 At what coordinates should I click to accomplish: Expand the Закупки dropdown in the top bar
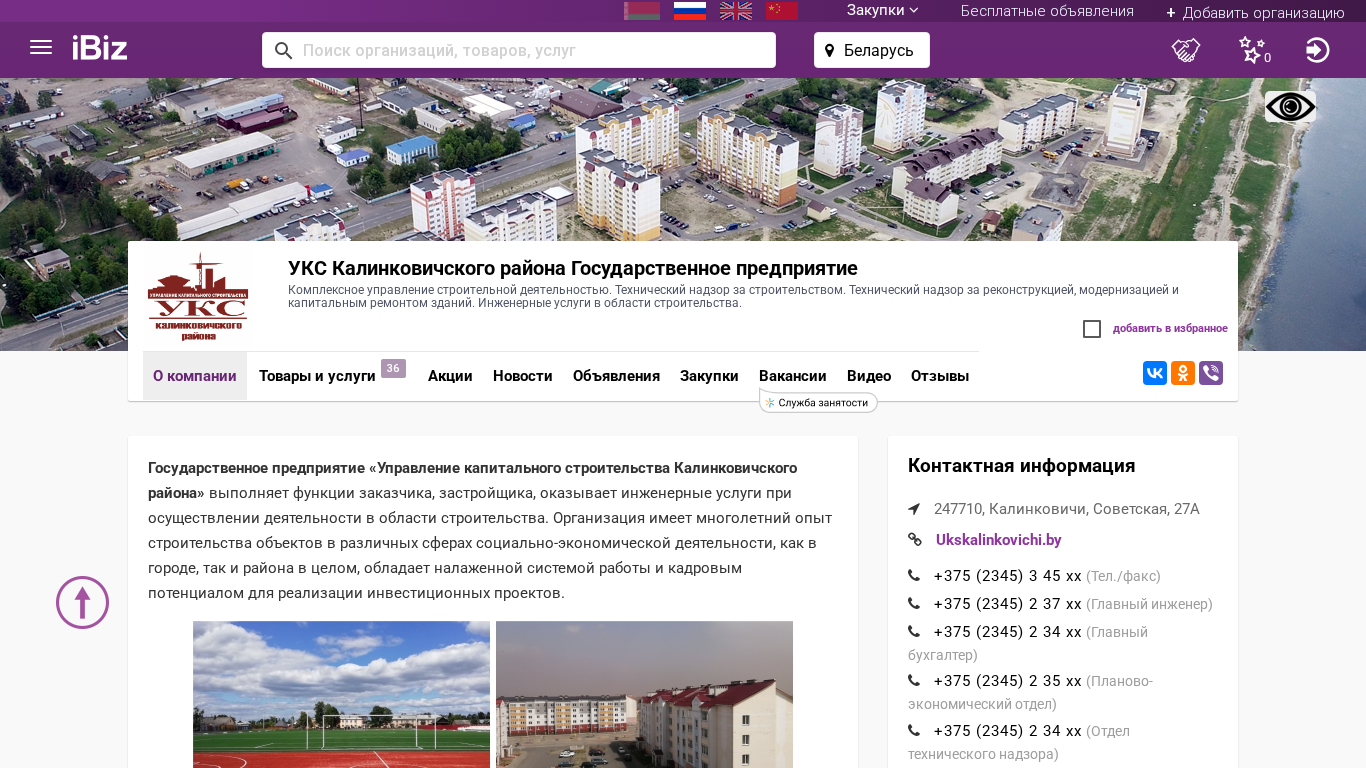tap(883, 11)
